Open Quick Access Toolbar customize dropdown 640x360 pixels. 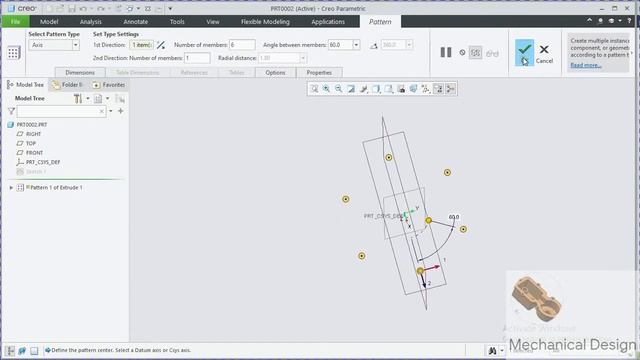pyautogui.click(x=170, y=9)
